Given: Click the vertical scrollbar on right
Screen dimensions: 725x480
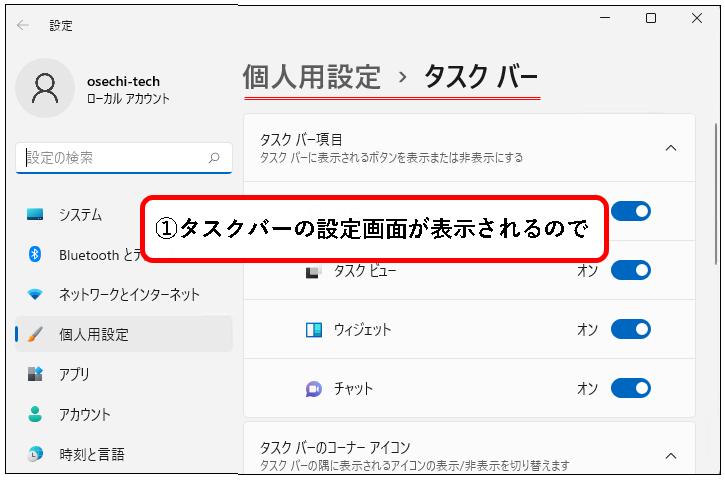Looking at the screenshot, I should click(716, 194).
